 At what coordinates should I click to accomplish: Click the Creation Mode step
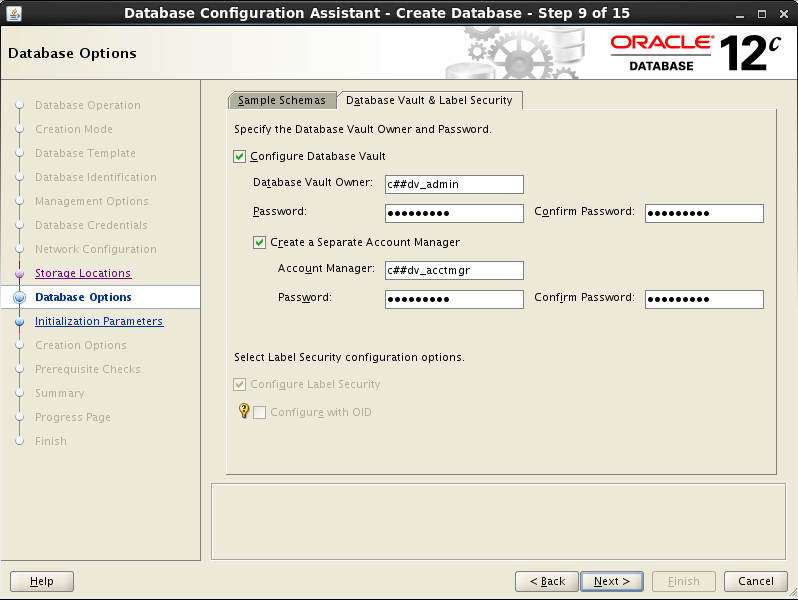[74, 129]
